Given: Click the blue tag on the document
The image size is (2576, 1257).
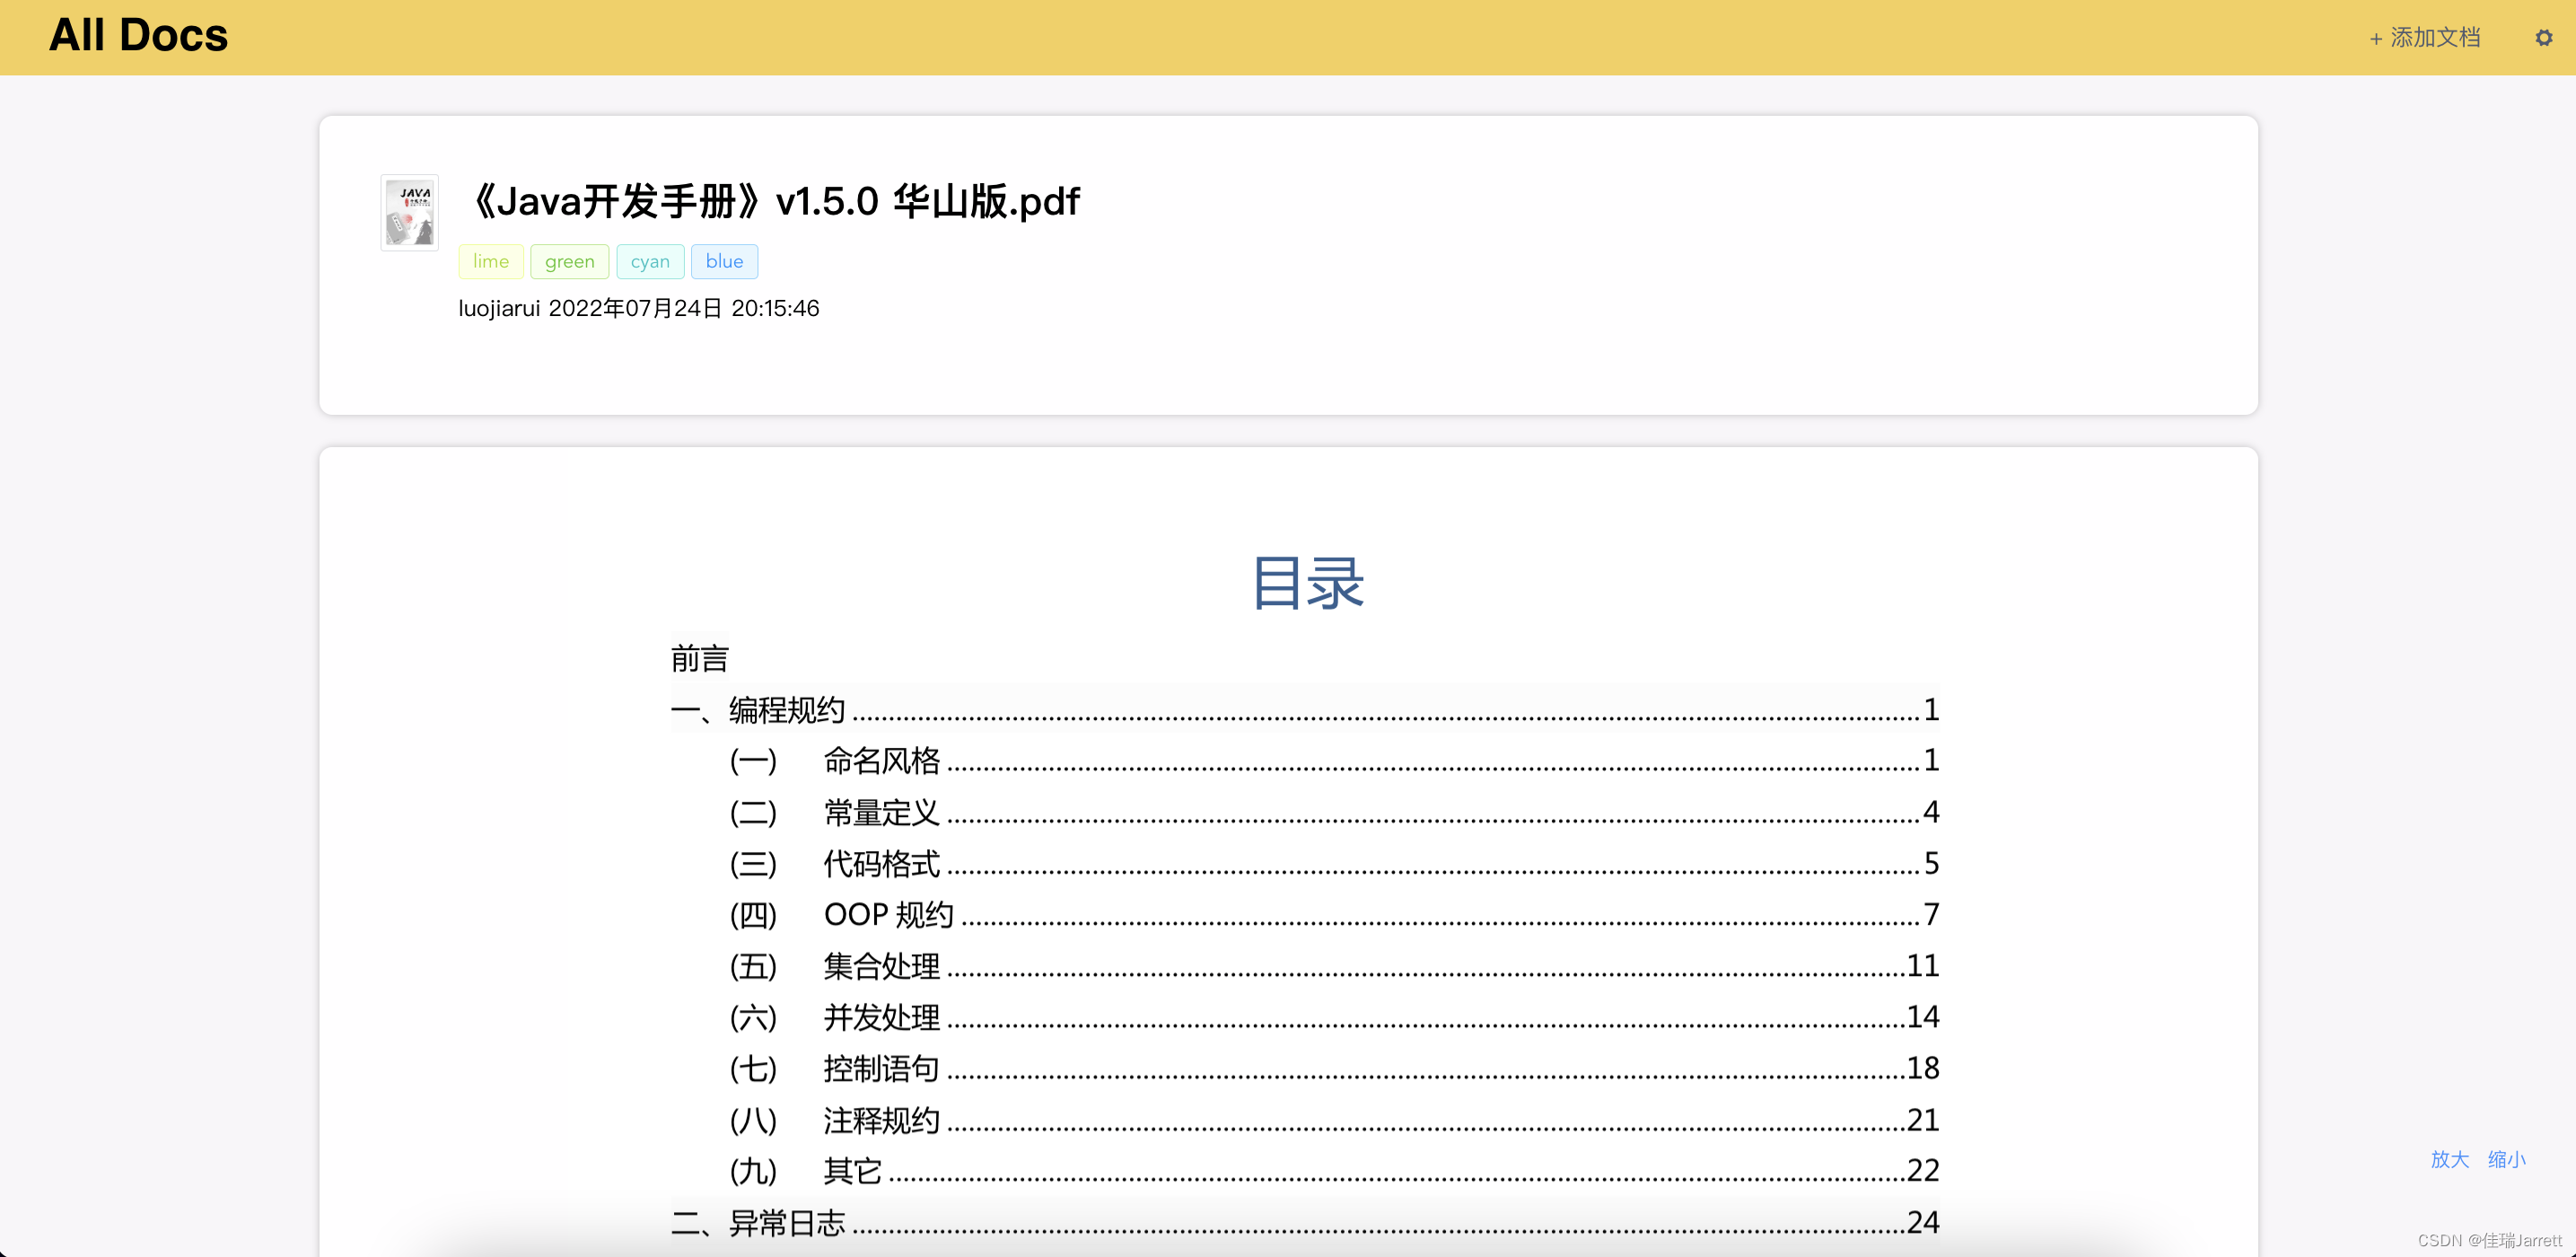Looking at the screenshot, I should point(722,261).
